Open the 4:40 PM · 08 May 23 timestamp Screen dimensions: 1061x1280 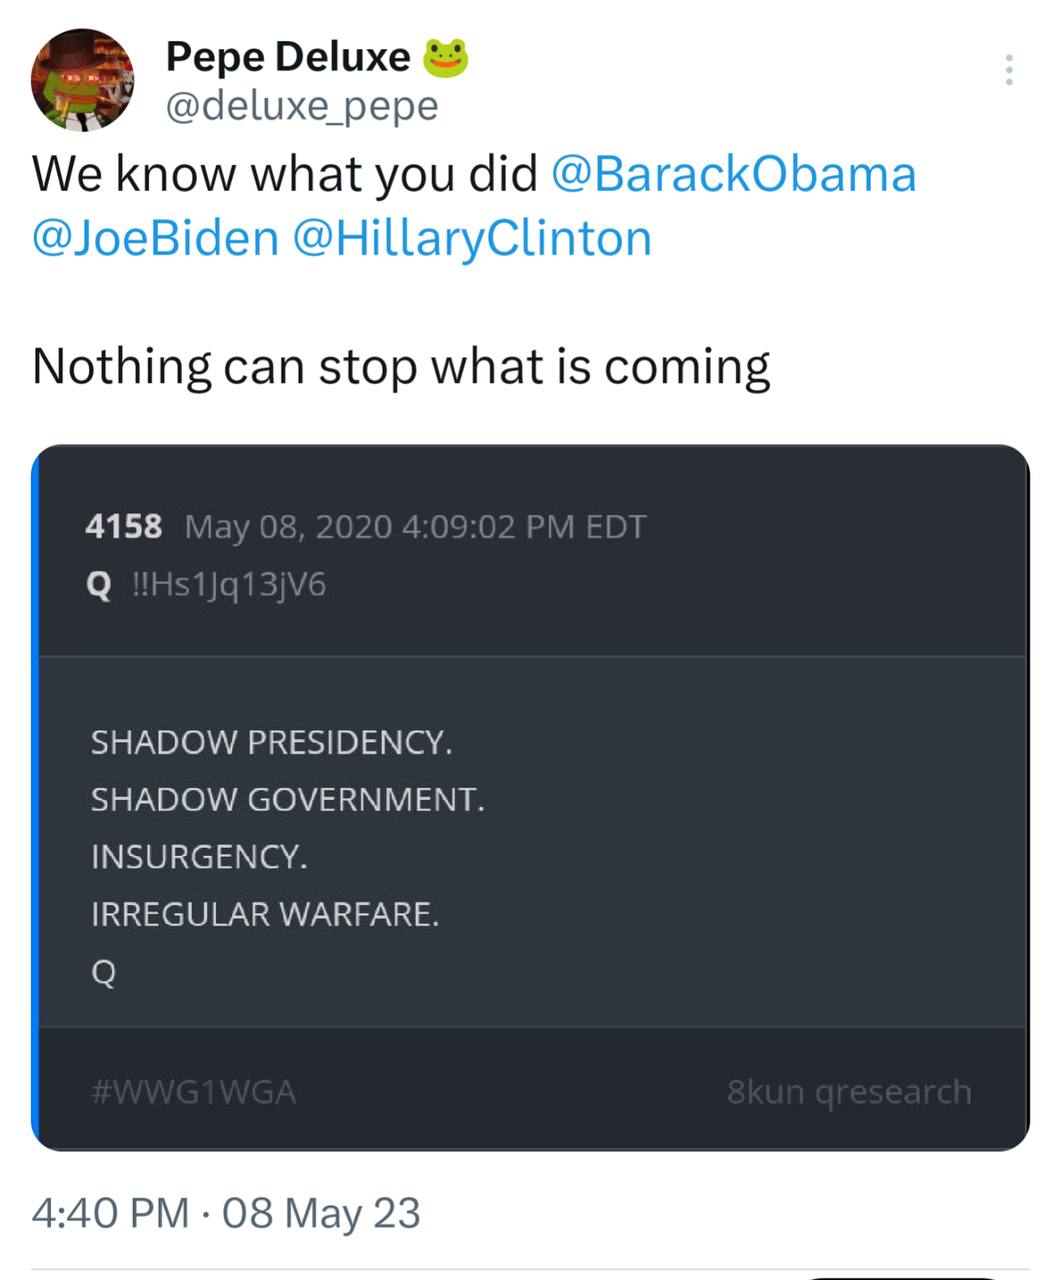click(x=226, y=1213)
